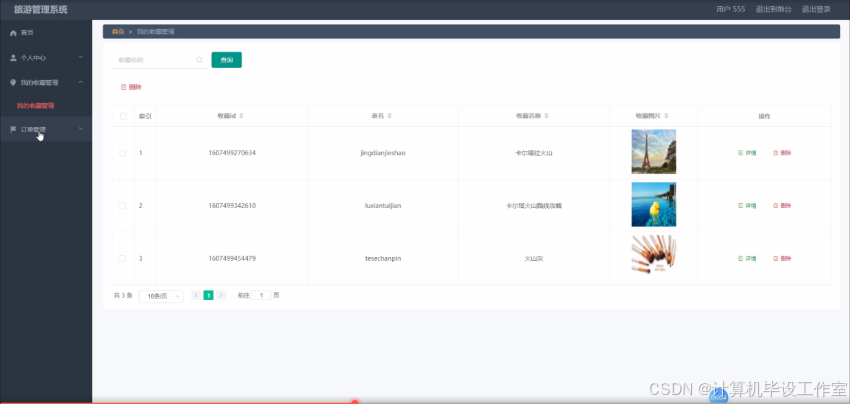
Task: Click the batch 删除 button above table
Action: 131,87
